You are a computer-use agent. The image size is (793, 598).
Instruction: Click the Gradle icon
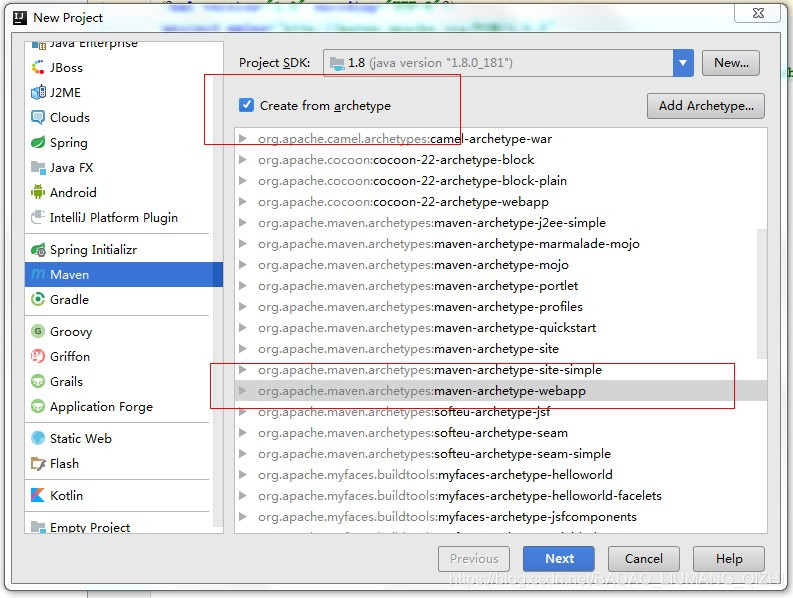(x=38, y=300)
